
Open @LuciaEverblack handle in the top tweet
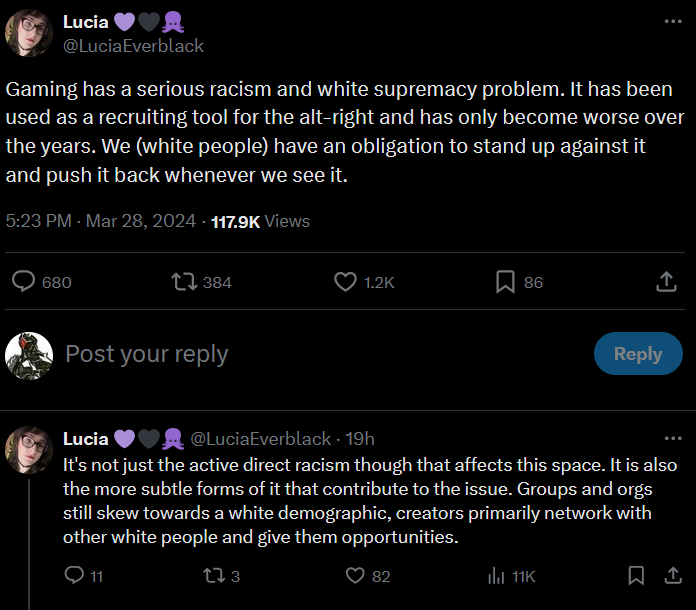pyautogui.click(x=133, y=46)
